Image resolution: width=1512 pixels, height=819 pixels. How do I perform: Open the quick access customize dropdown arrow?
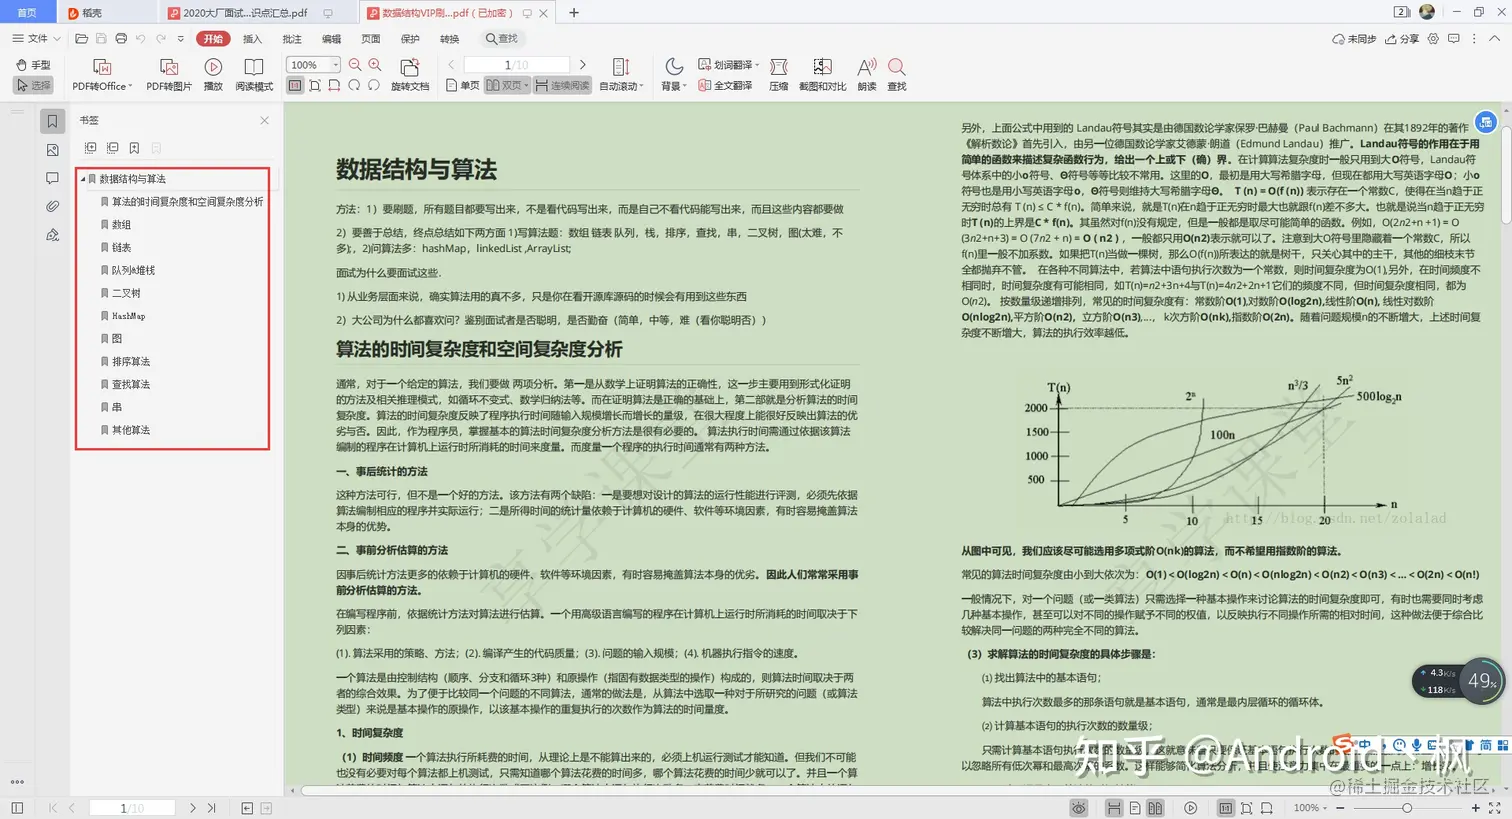click(180, 39)
